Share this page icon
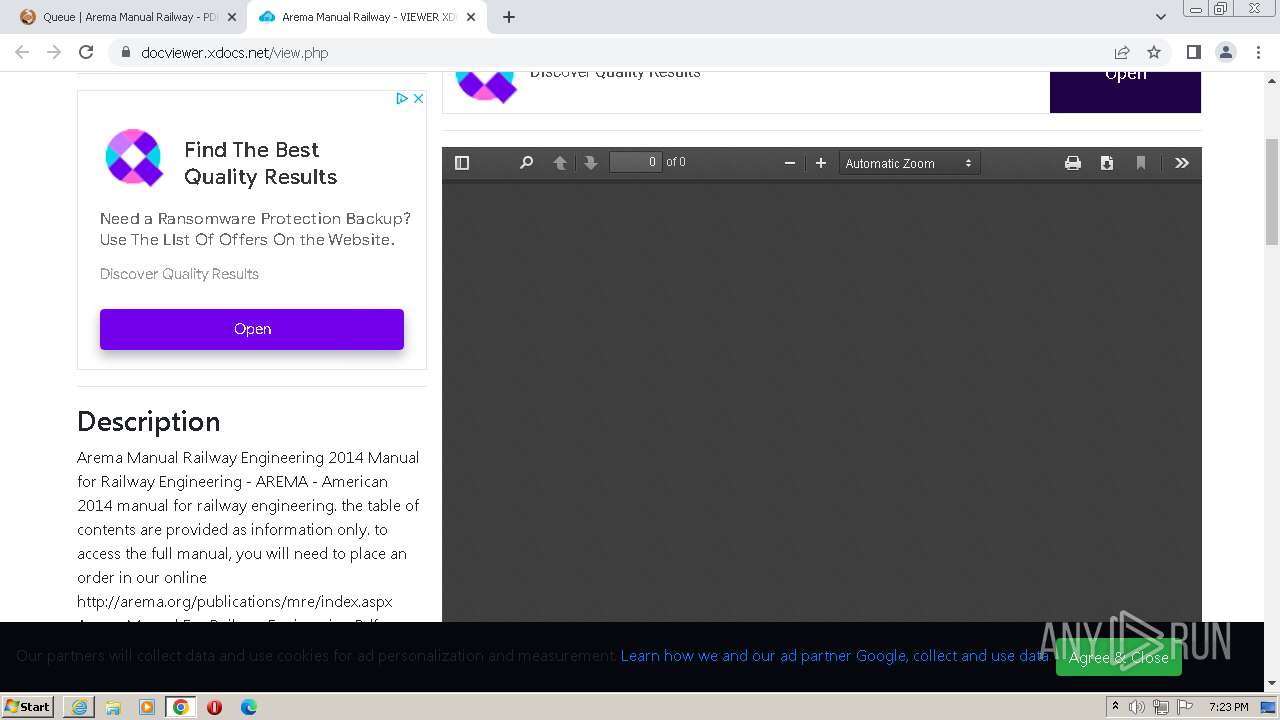This screenshot has height=720, width=1280. pos(1122,52)
